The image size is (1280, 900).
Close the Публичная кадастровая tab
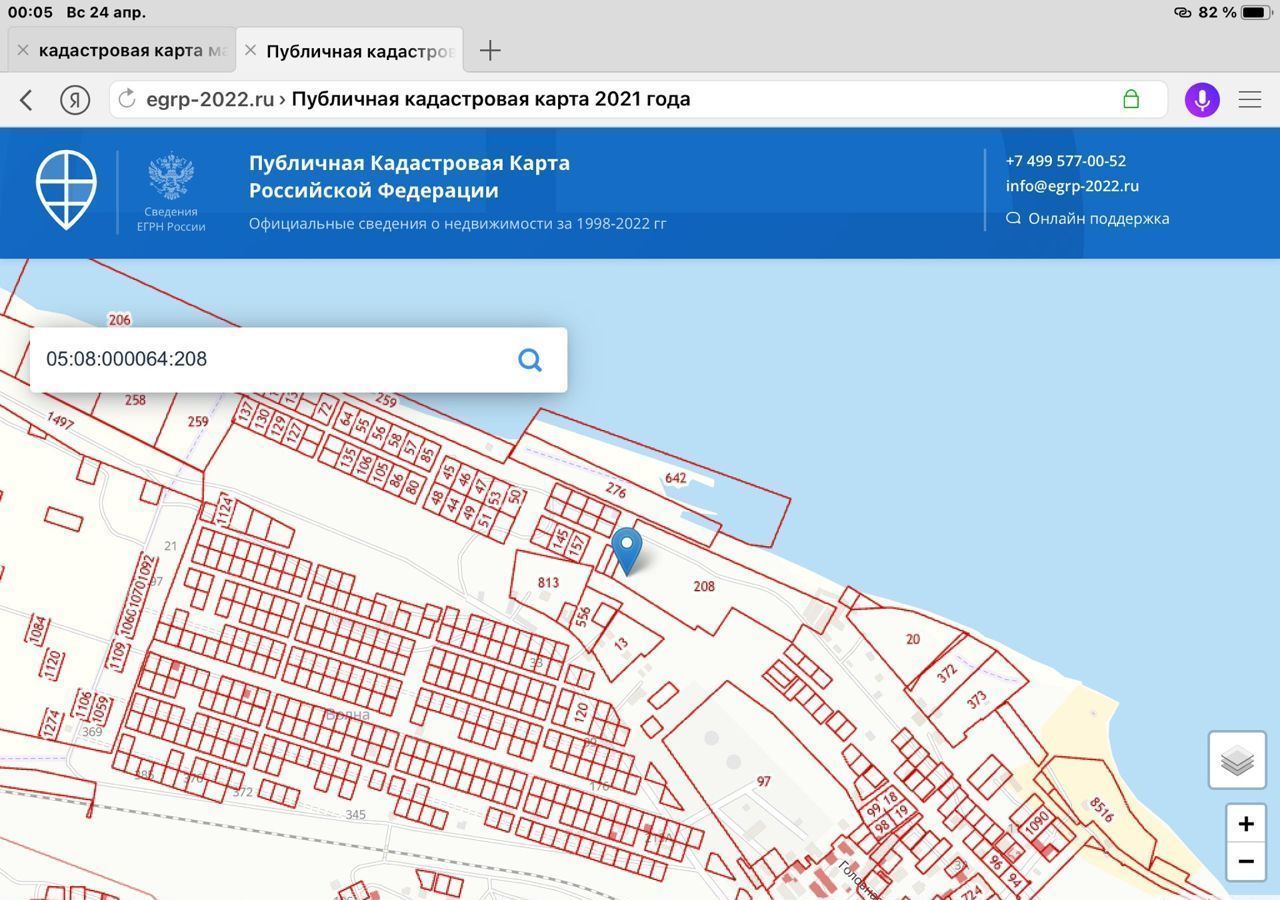(x=250, y=50)
